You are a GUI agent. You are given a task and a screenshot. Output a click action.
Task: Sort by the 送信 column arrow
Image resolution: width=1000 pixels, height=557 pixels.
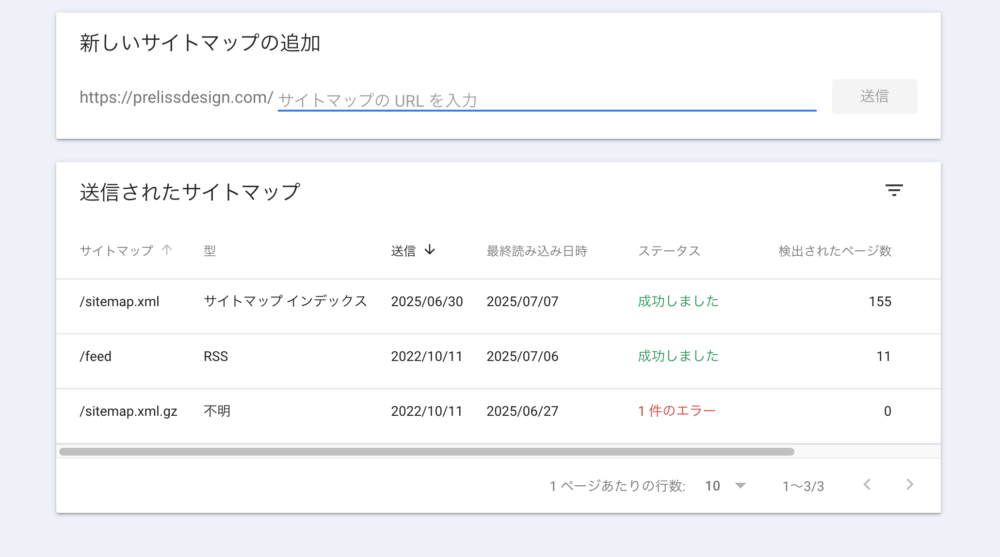(430, 249)
